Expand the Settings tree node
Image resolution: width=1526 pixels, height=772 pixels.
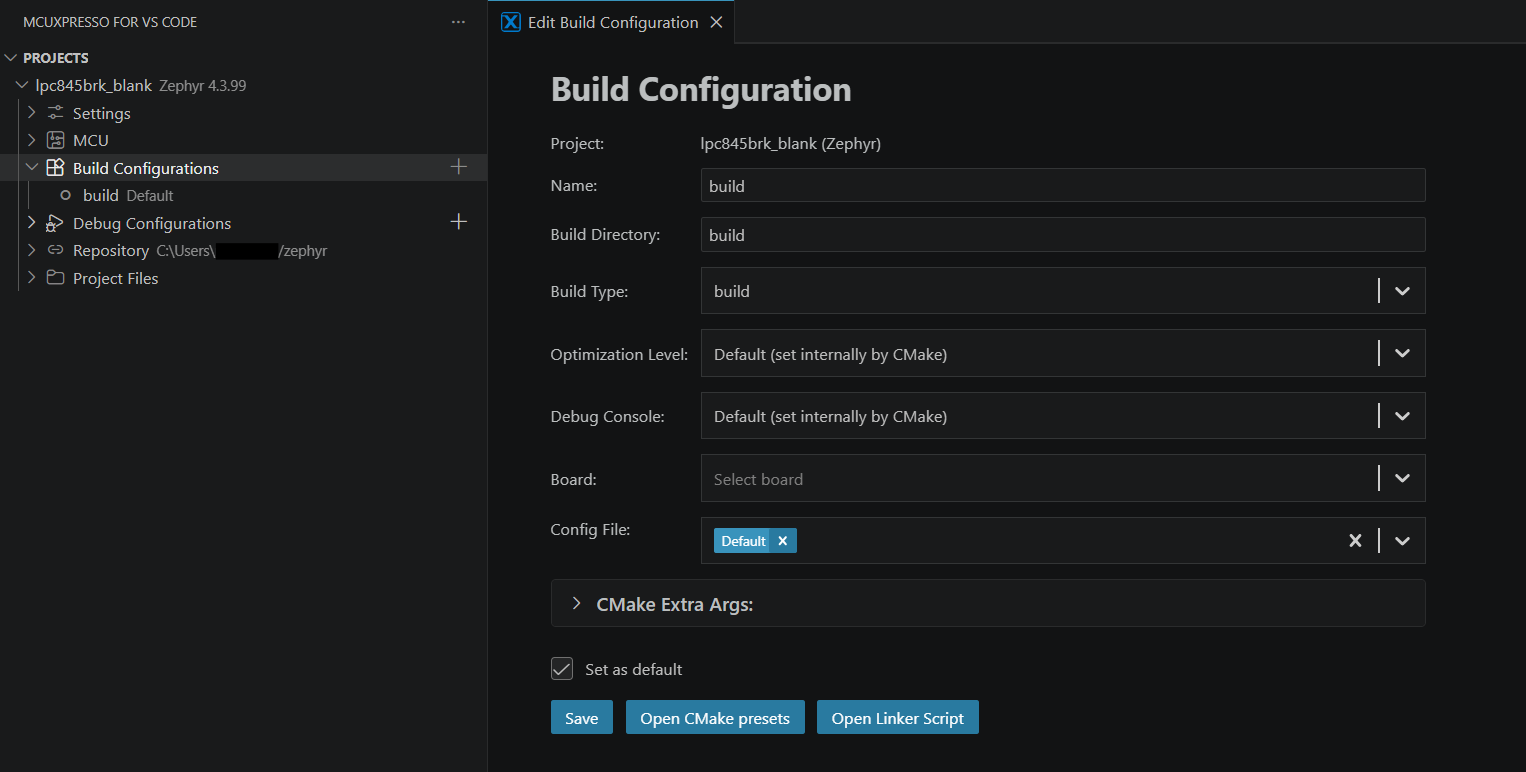point(32,113)
